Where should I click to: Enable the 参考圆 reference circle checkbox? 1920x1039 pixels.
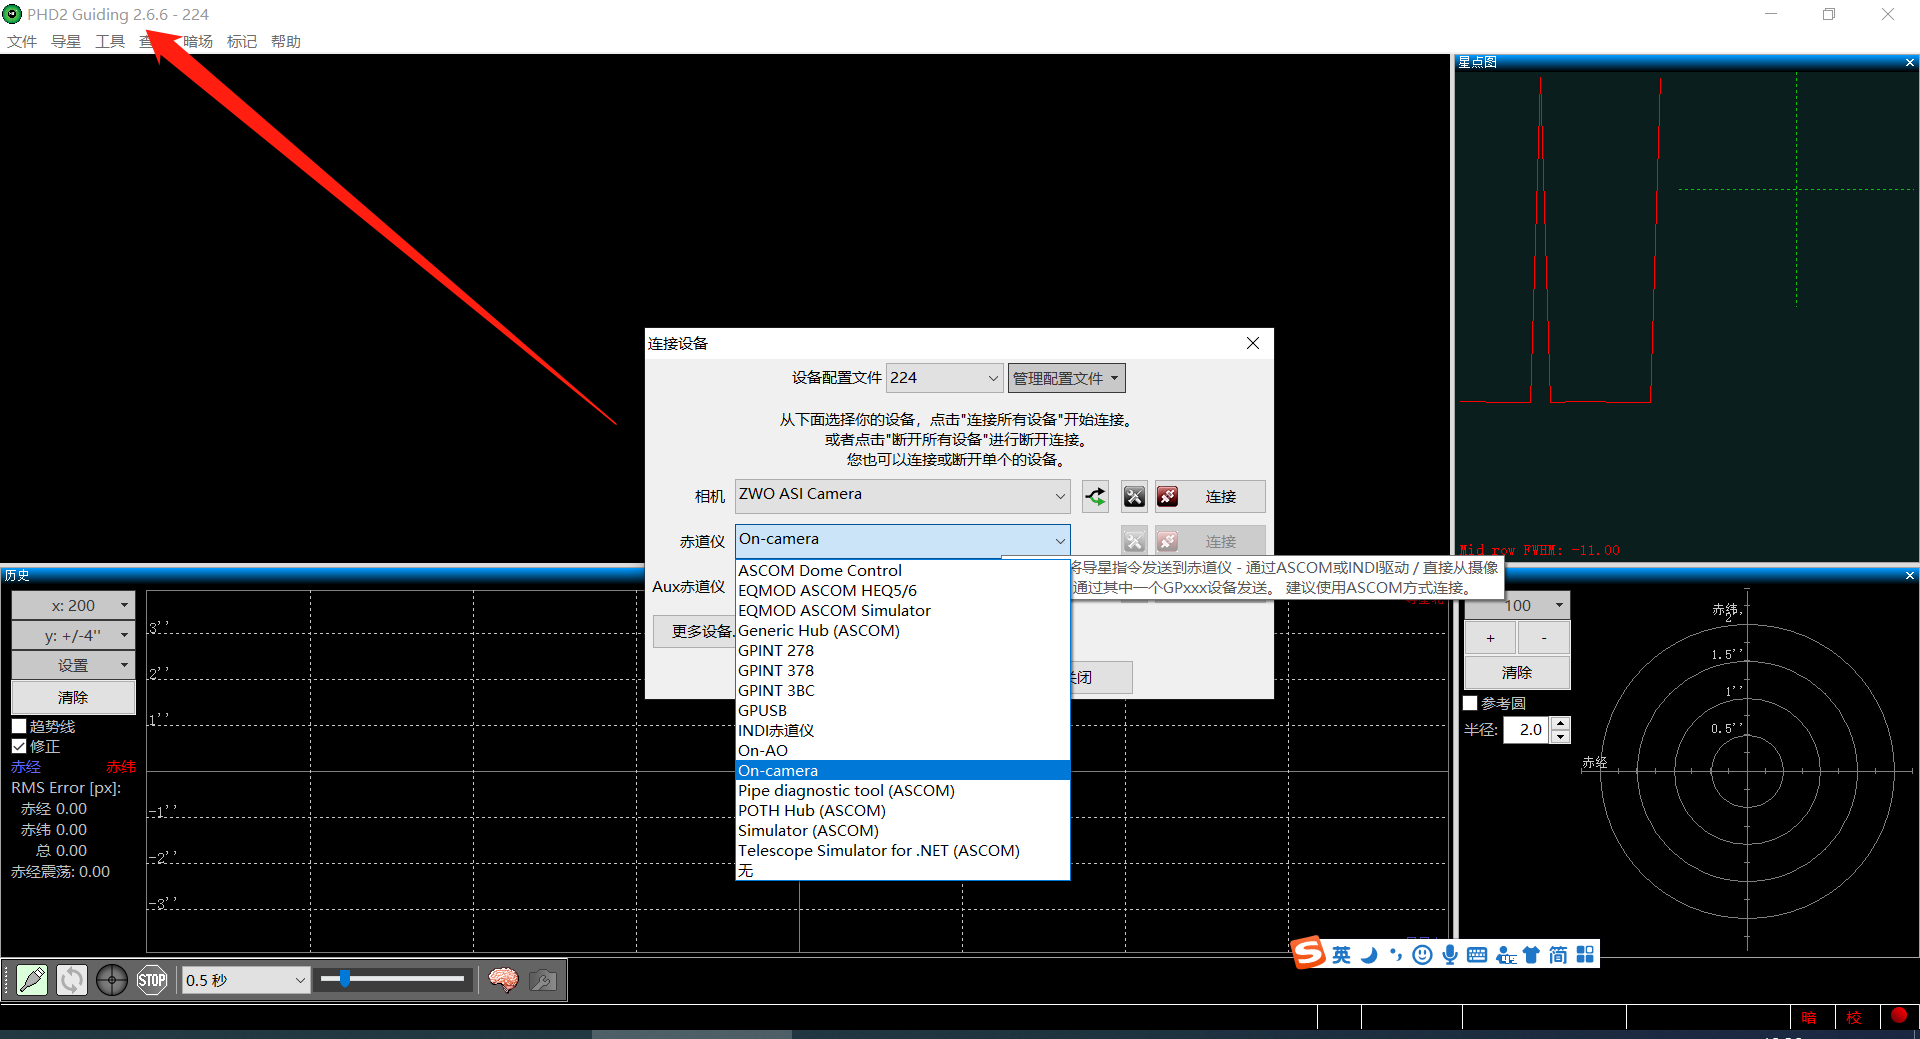[1471, 703]
